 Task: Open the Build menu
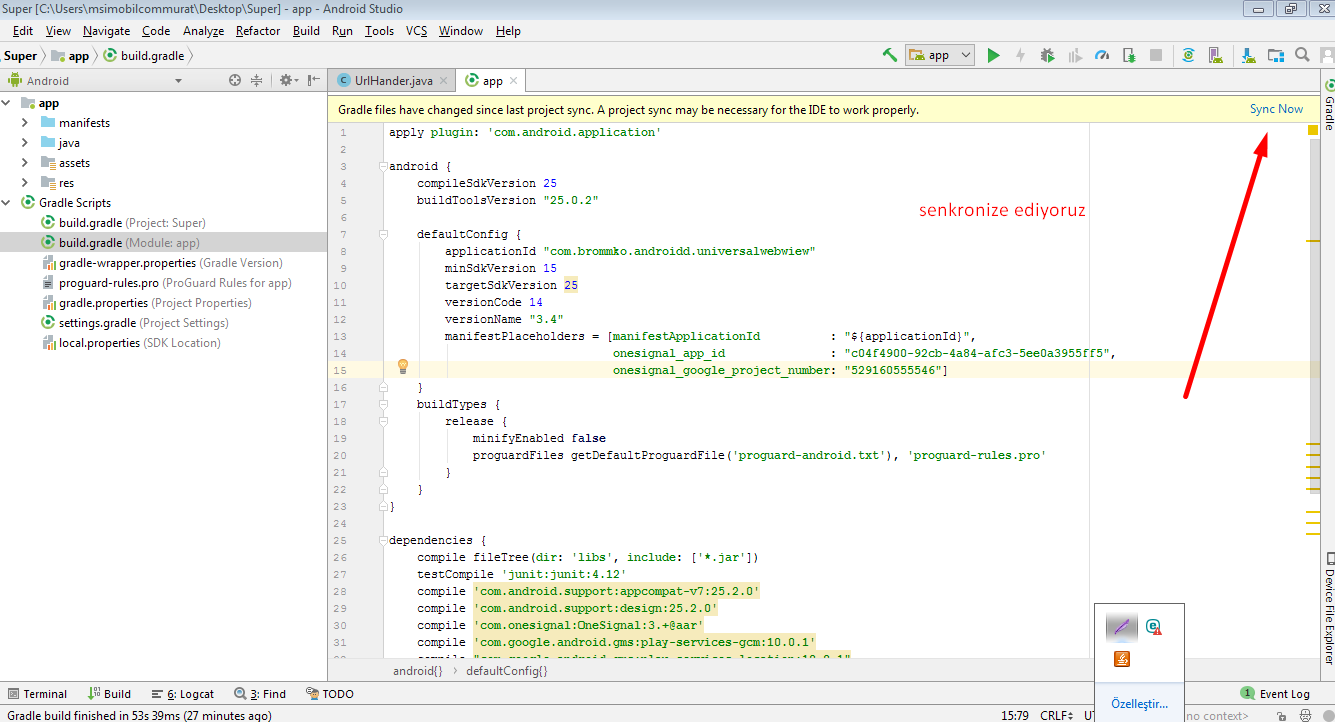[306, 31]
